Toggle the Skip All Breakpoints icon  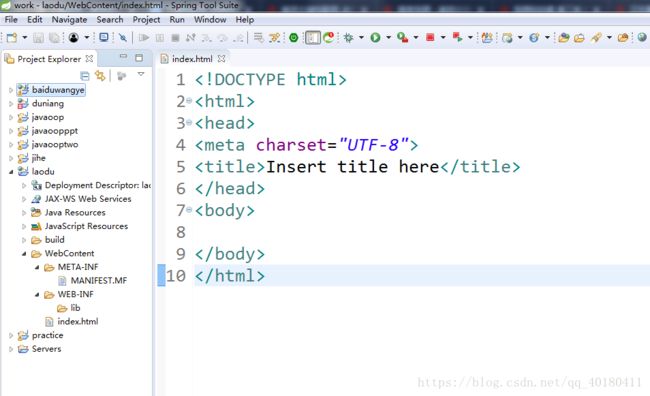123,38
